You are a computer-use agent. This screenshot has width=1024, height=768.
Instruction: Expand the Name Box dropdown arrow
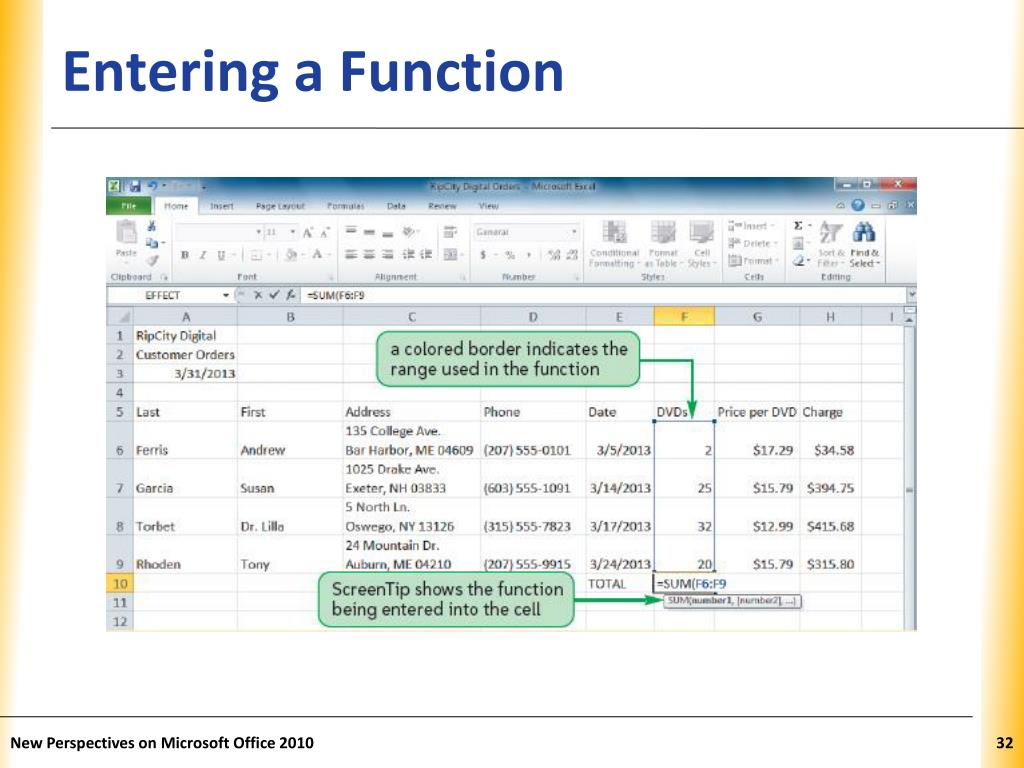(x=226, y=295)
